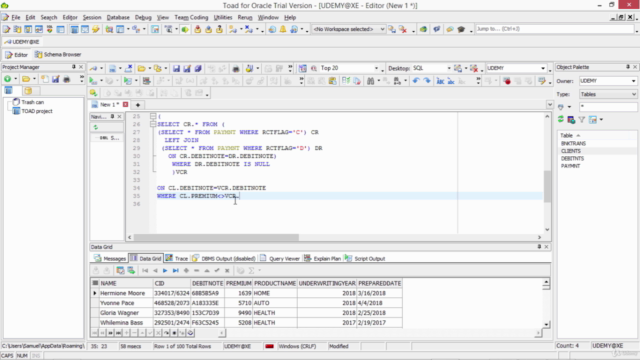
Task: Select the CLIENTS table in Object Palette
Action: tap(571, 151)
